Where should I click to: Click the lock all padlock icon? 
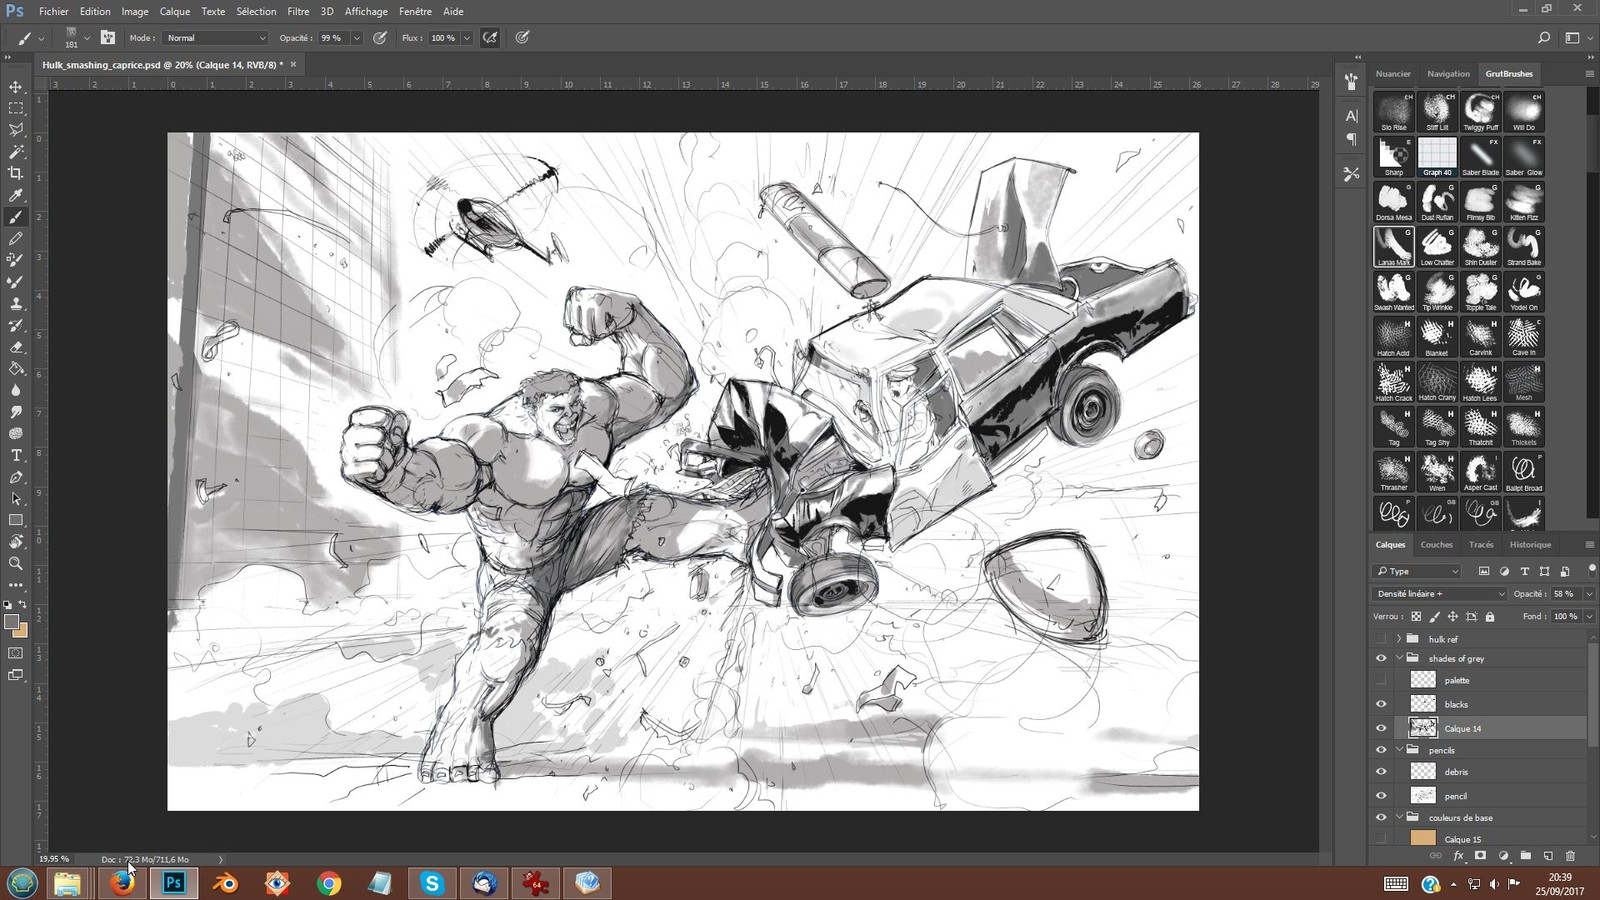click(x=1490, y=617)
